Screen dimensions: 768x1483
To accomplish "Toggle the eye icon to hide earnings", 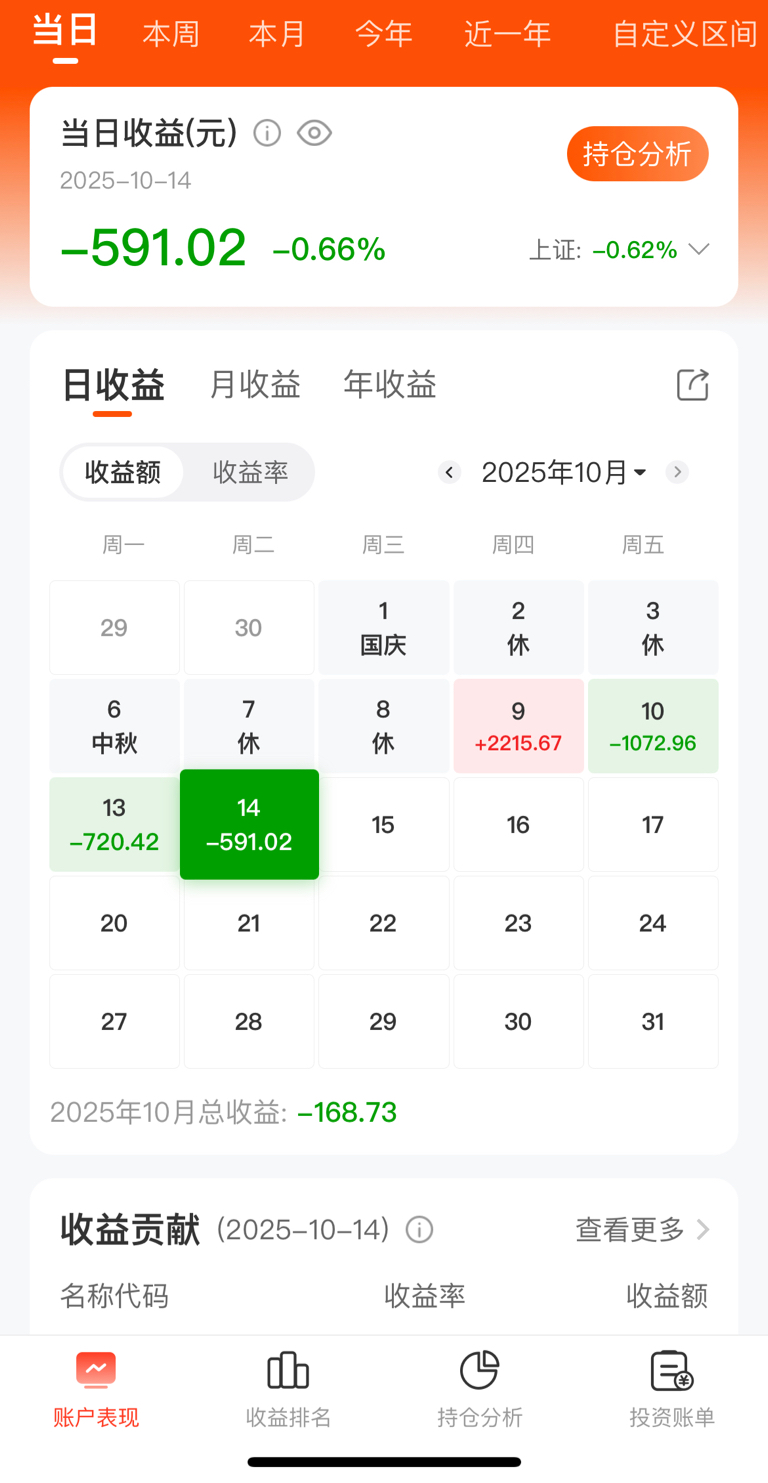I will [x=314, y=133].
